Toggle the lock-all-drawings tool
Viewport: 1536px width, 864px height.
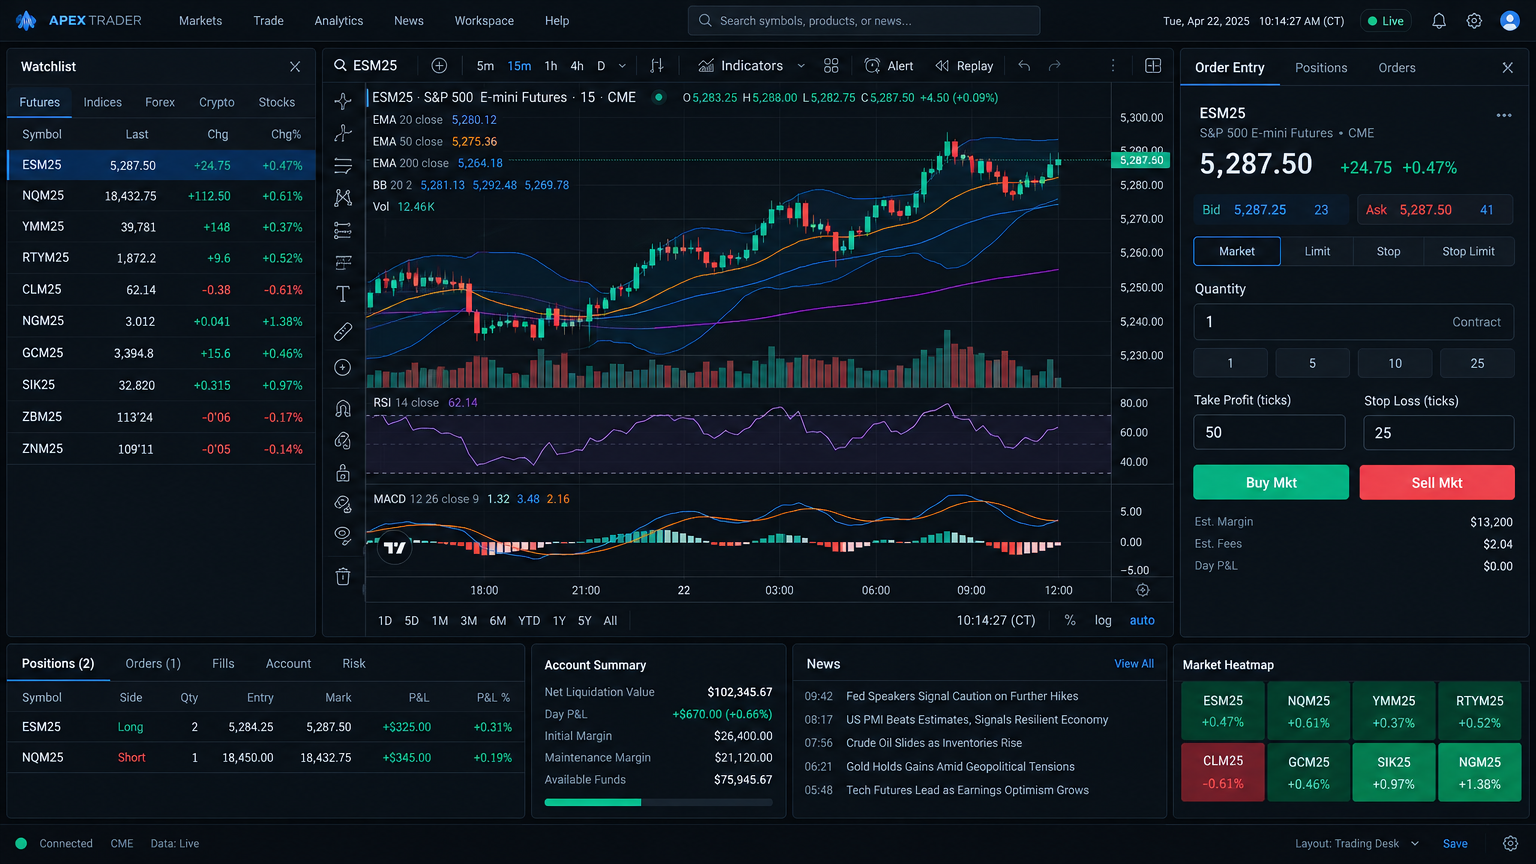click(x=343, y=472)
